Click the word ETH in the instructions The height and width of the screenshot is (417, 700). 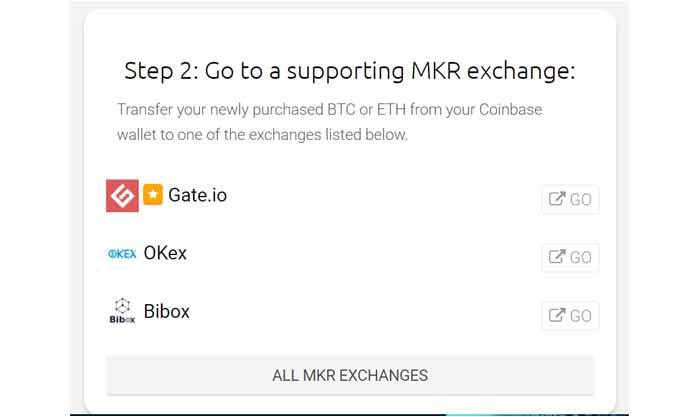[391, 109]
